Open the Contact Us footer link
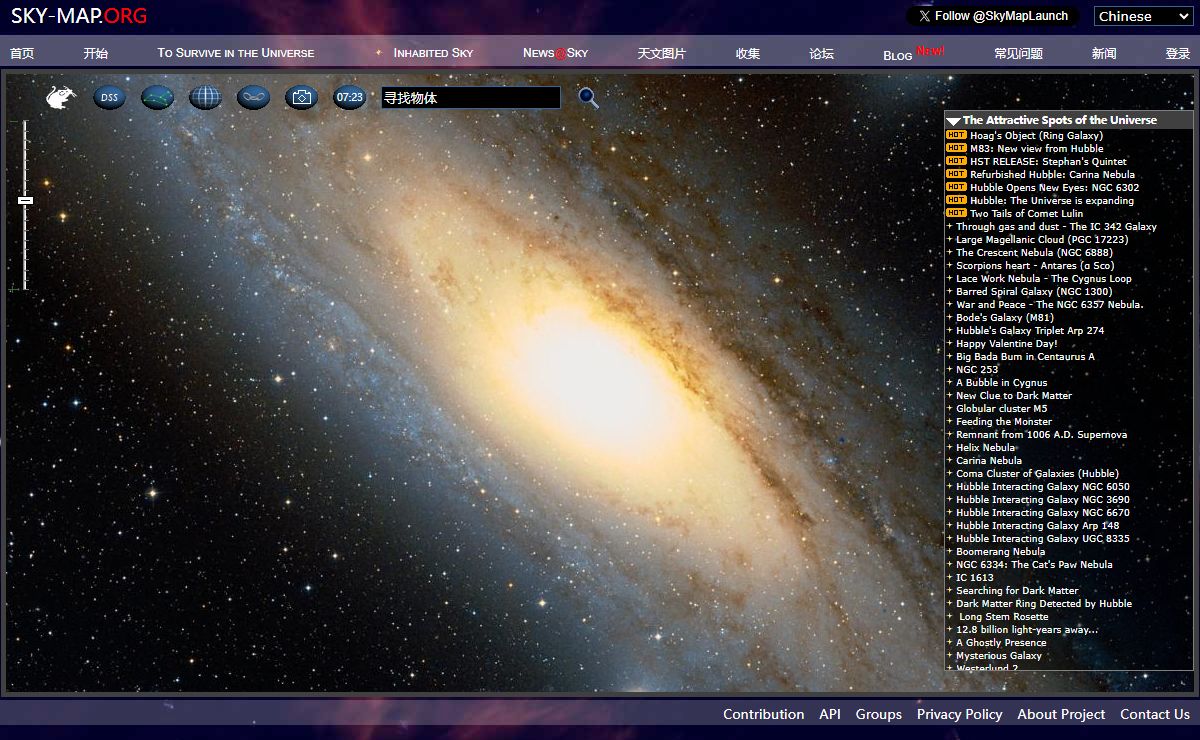The width and height of the screenshot is (1200, 740). tap(1155, 714)
